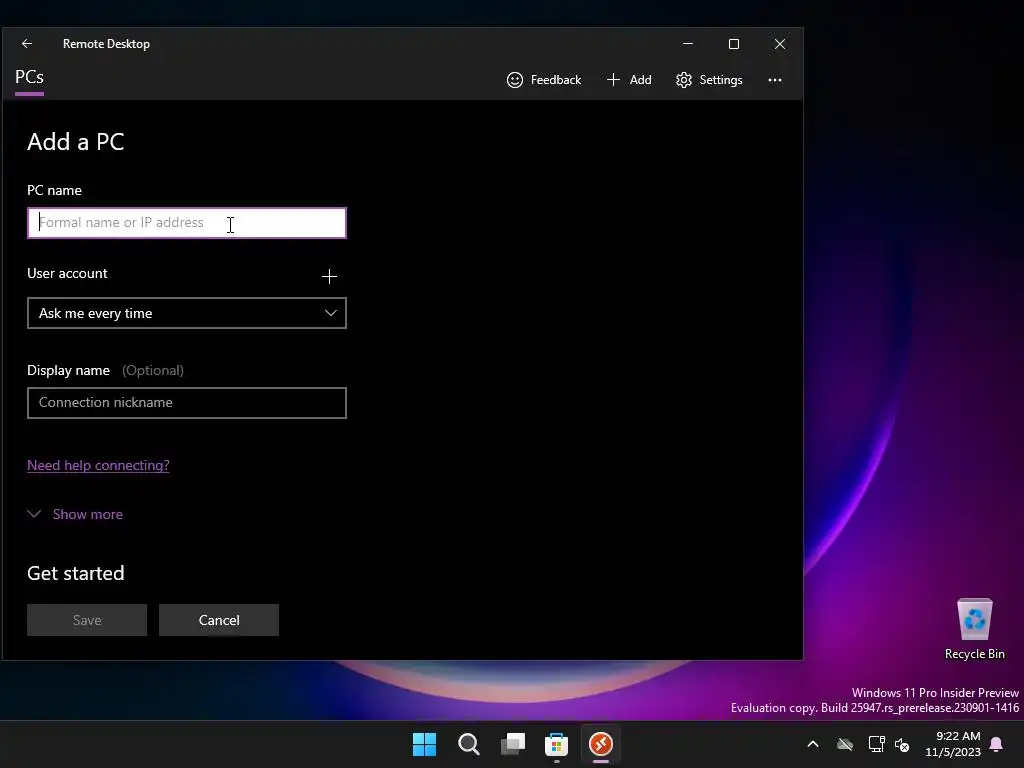Open the clock showing 9:22 AM
1024x768 pixels.
953,744
